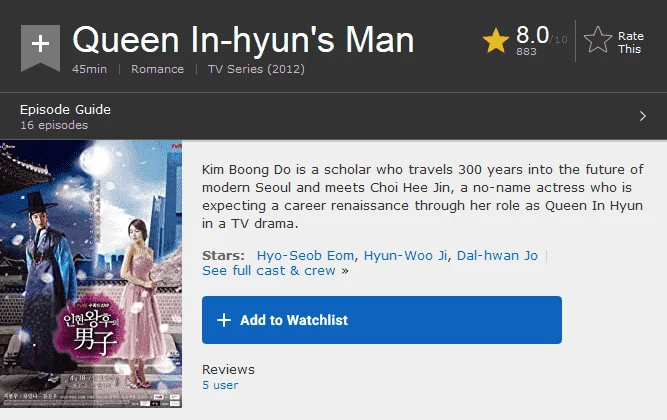
Task: Click the 8.0 rating score
Action: click(x=532, y=34)
